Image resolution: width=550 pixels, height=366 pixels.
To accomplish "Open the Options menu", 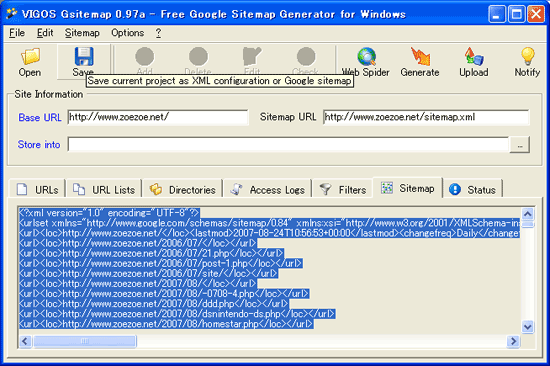I will tap(128, 33).
